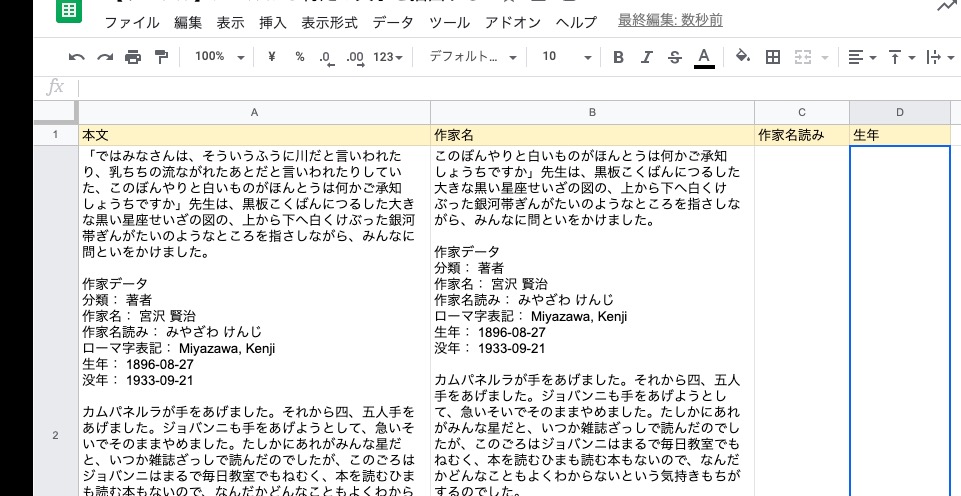Open merge cells options dropdown

pyautogui.click(x=825, y=58)
